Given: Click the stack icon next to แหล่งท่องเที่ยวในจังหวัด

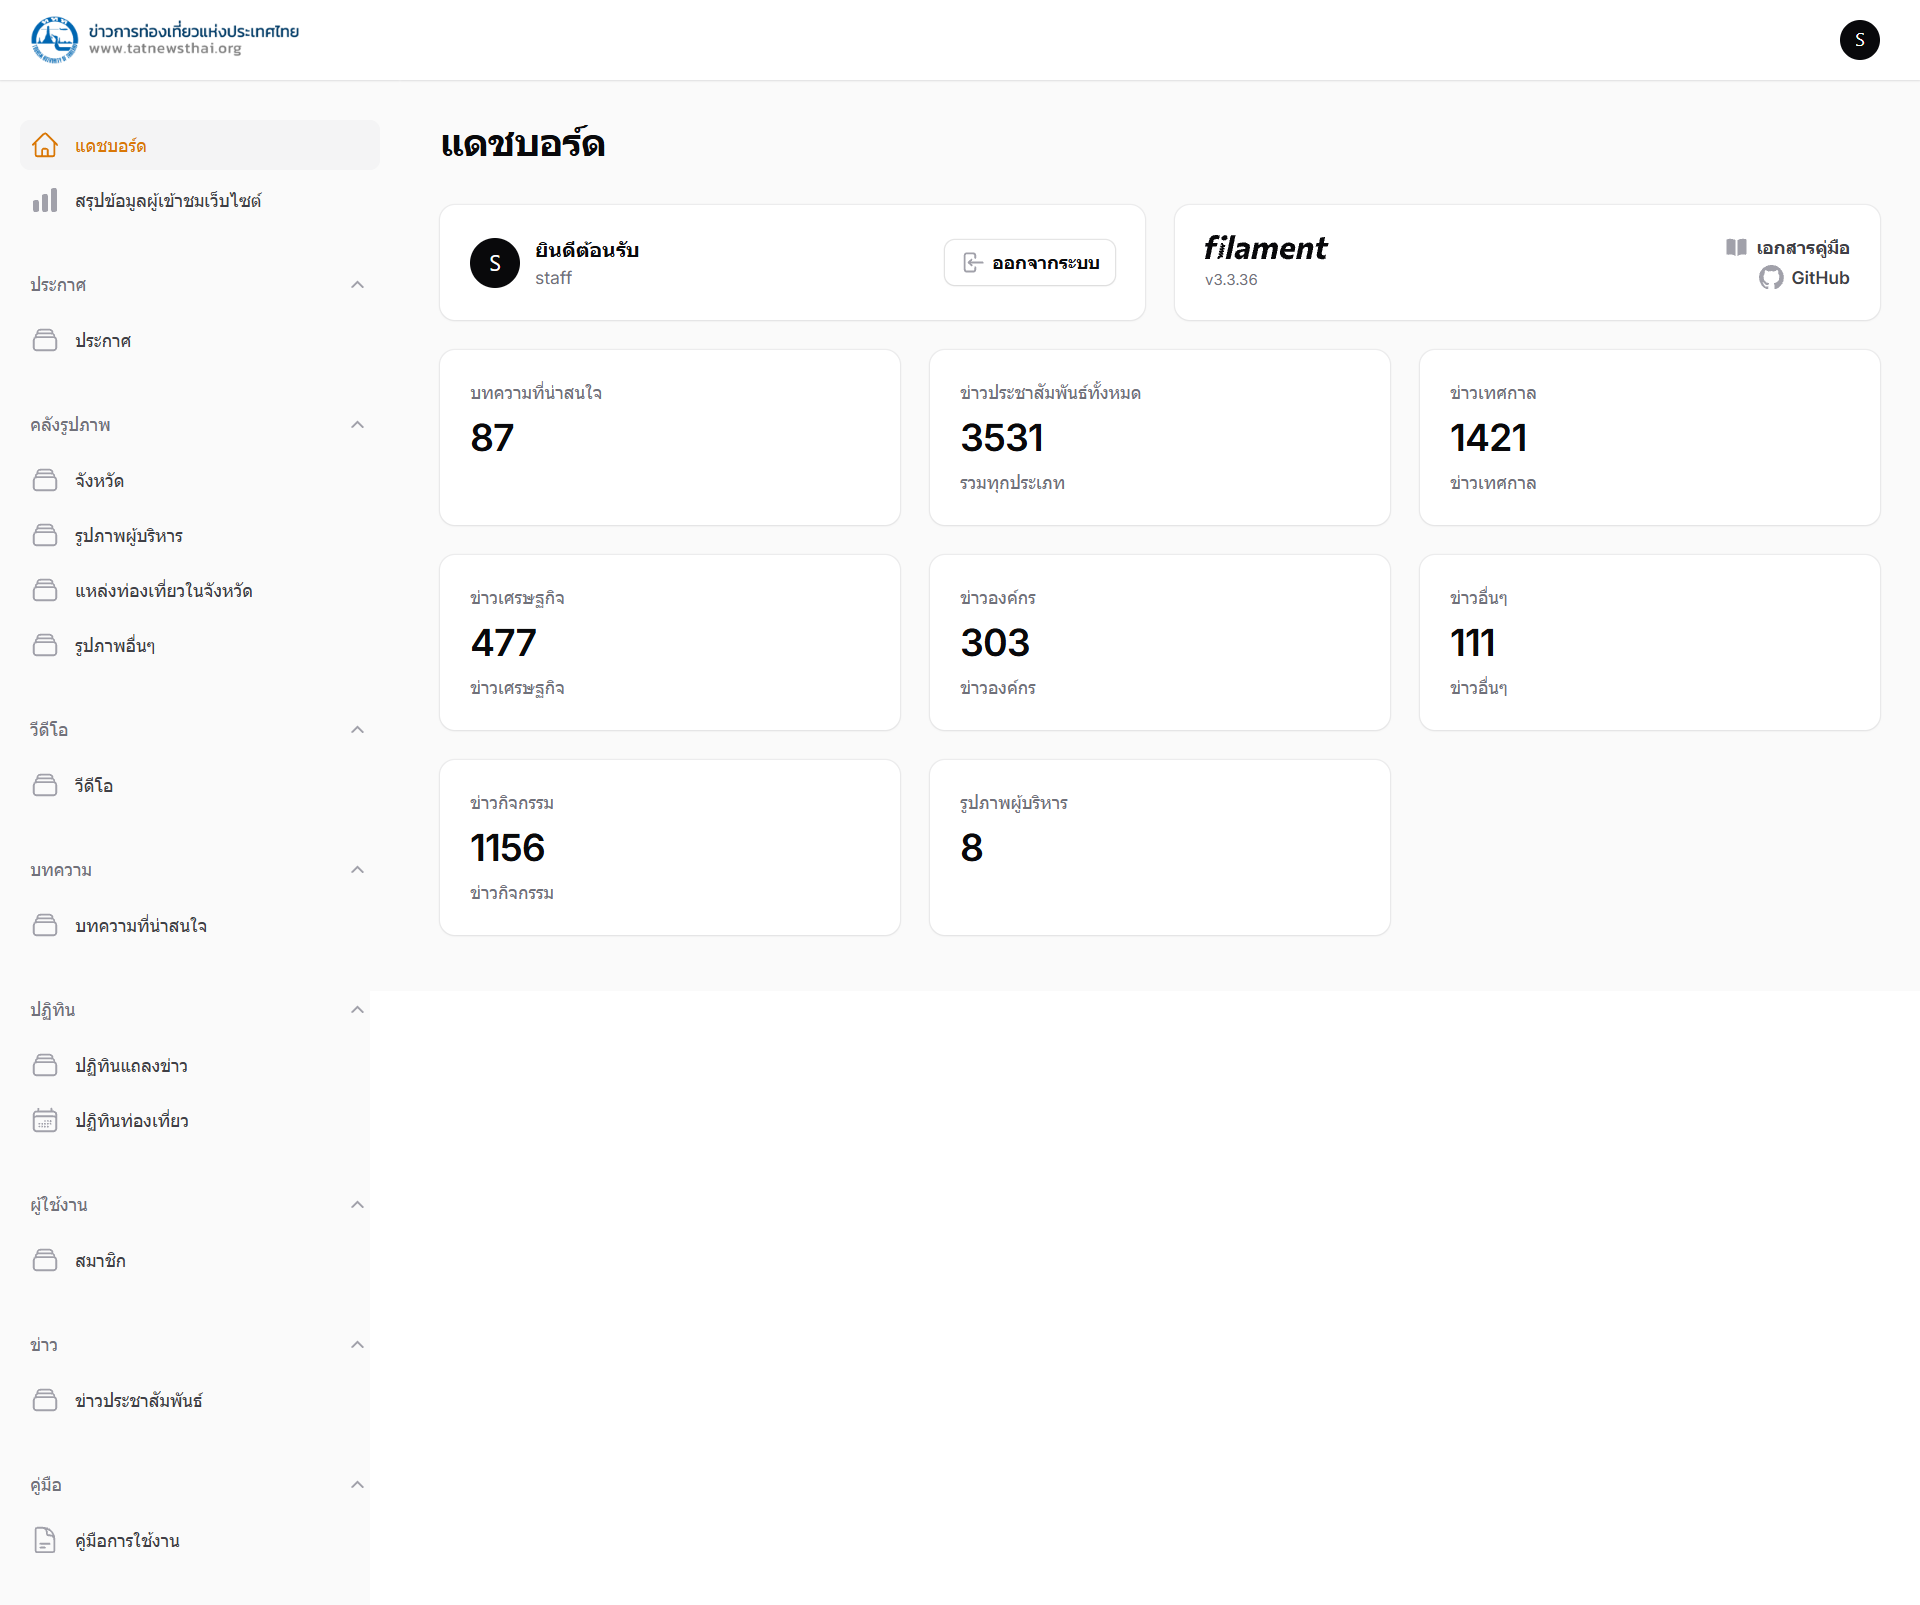Looking at the screenshot, I should [x=45, y=590].
